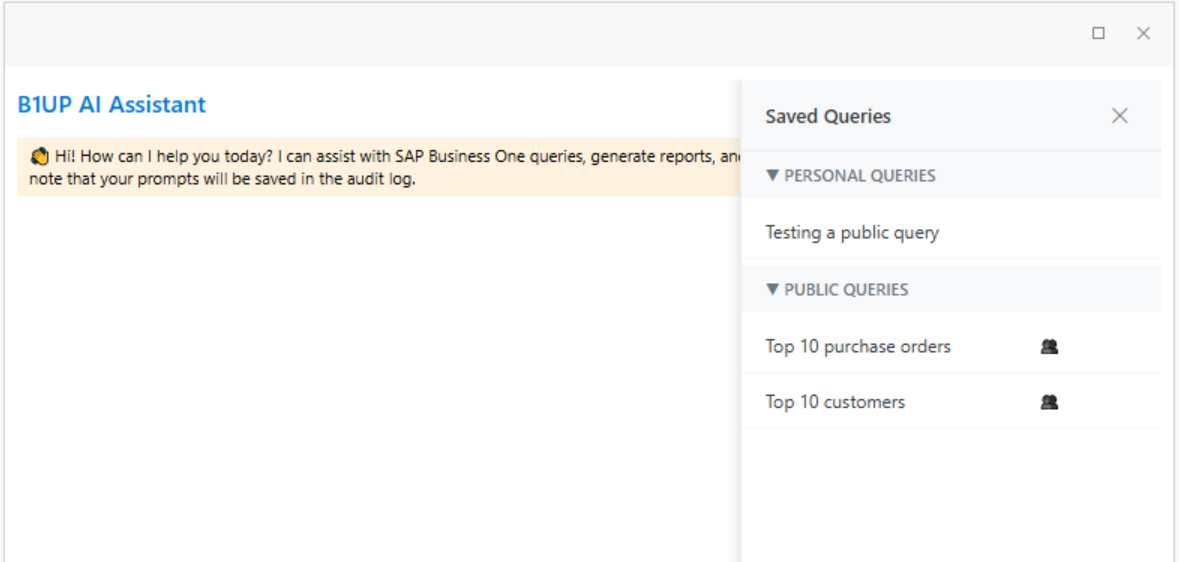Maximize the assistant window
1179x562 pixels.
(x=1098, y=33)
